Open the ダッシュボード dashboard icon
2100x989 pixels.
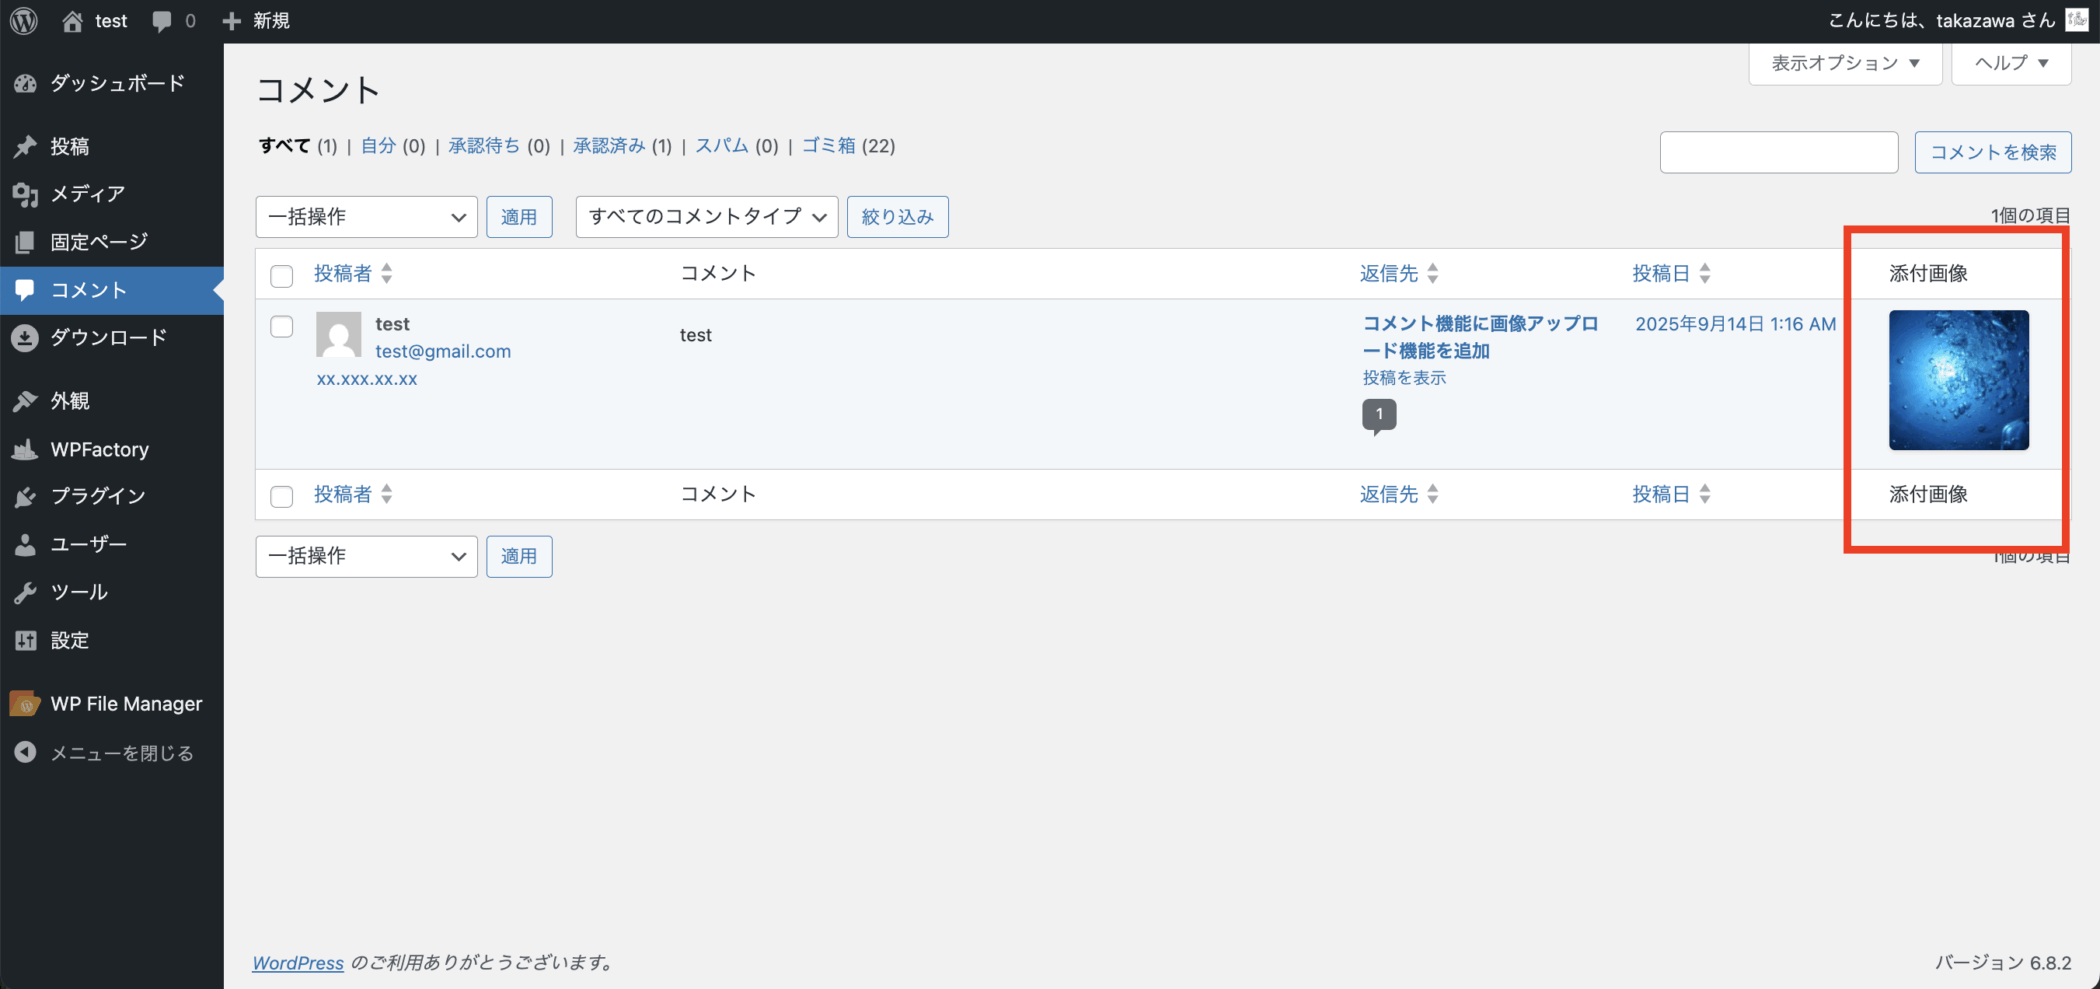[26, 84]
